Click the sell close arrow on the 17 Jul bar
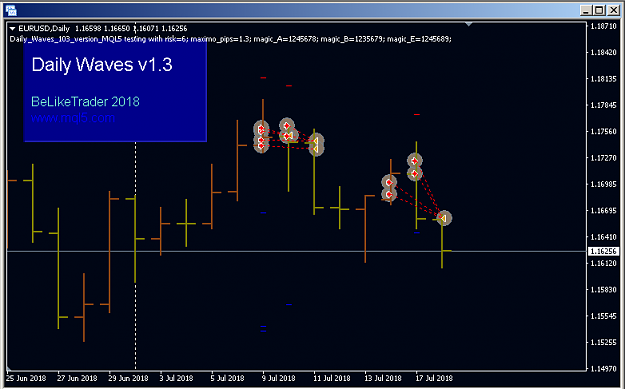 tap(443, 218)
